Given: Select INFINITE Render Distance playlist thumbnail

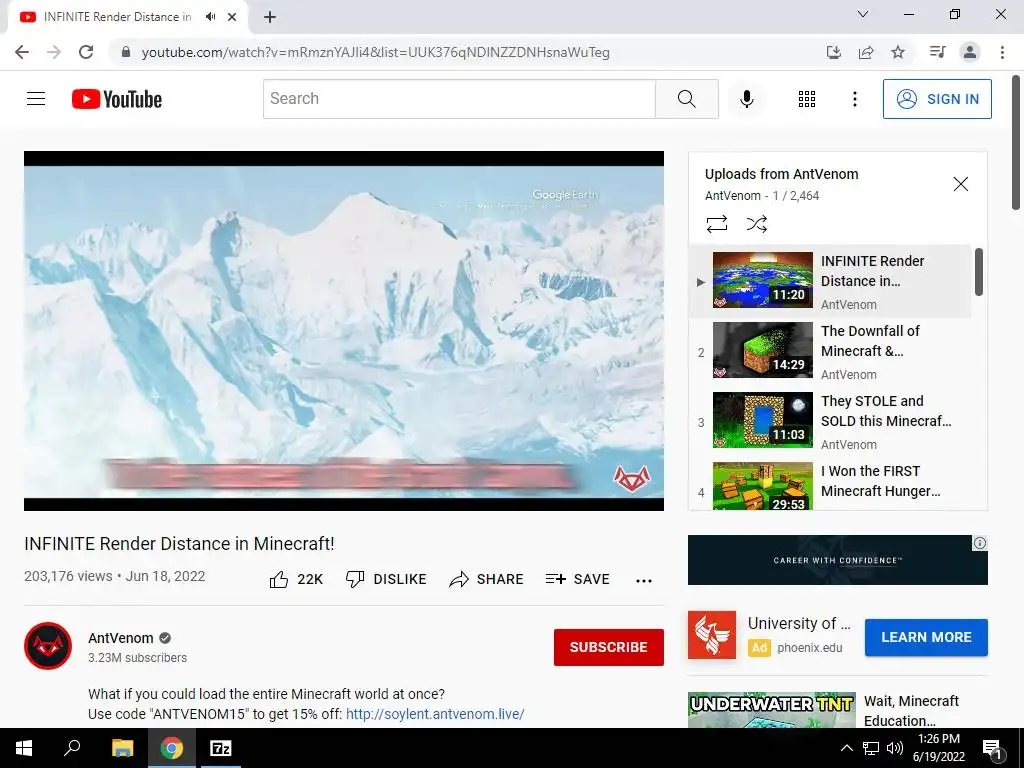Looking at the screenshot, I should [763, 280].
